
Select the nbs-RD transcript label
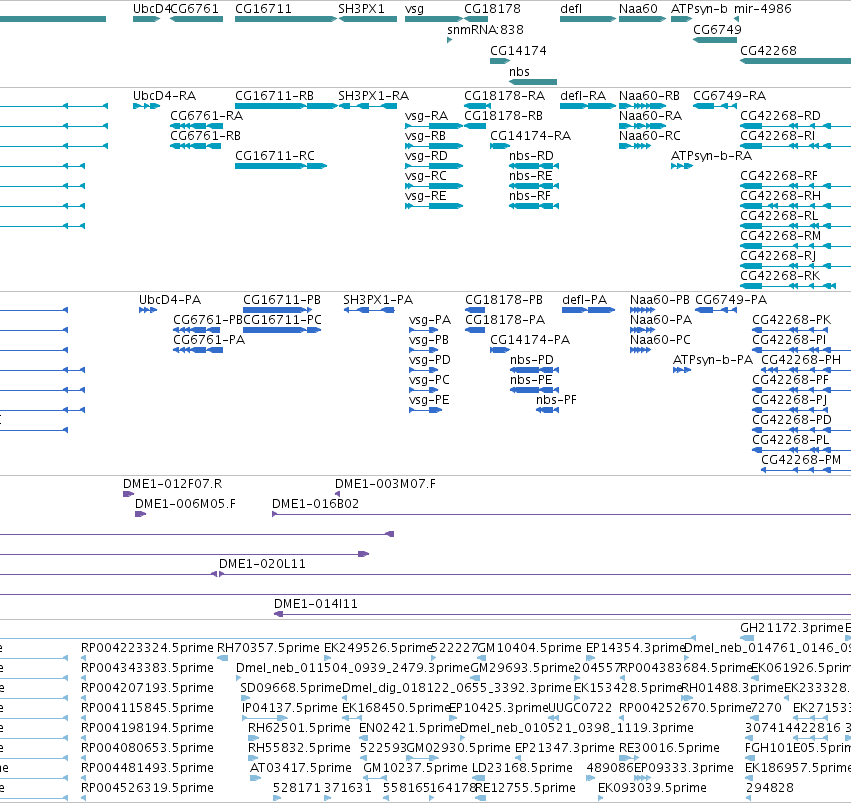tap(531, 156)
